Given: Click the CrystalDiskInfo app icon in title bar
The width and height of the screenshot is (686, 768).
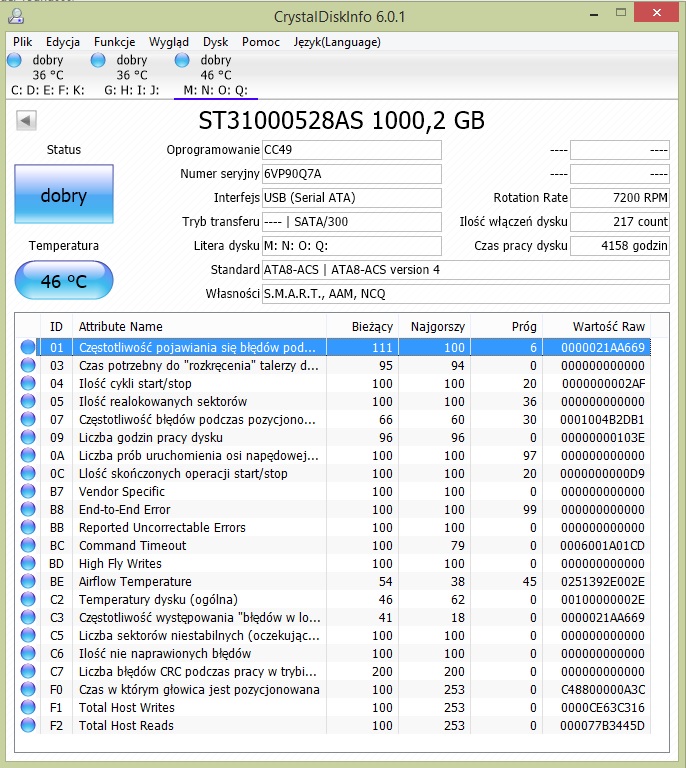Looking at the screenshot, I should tap(16, 16).
